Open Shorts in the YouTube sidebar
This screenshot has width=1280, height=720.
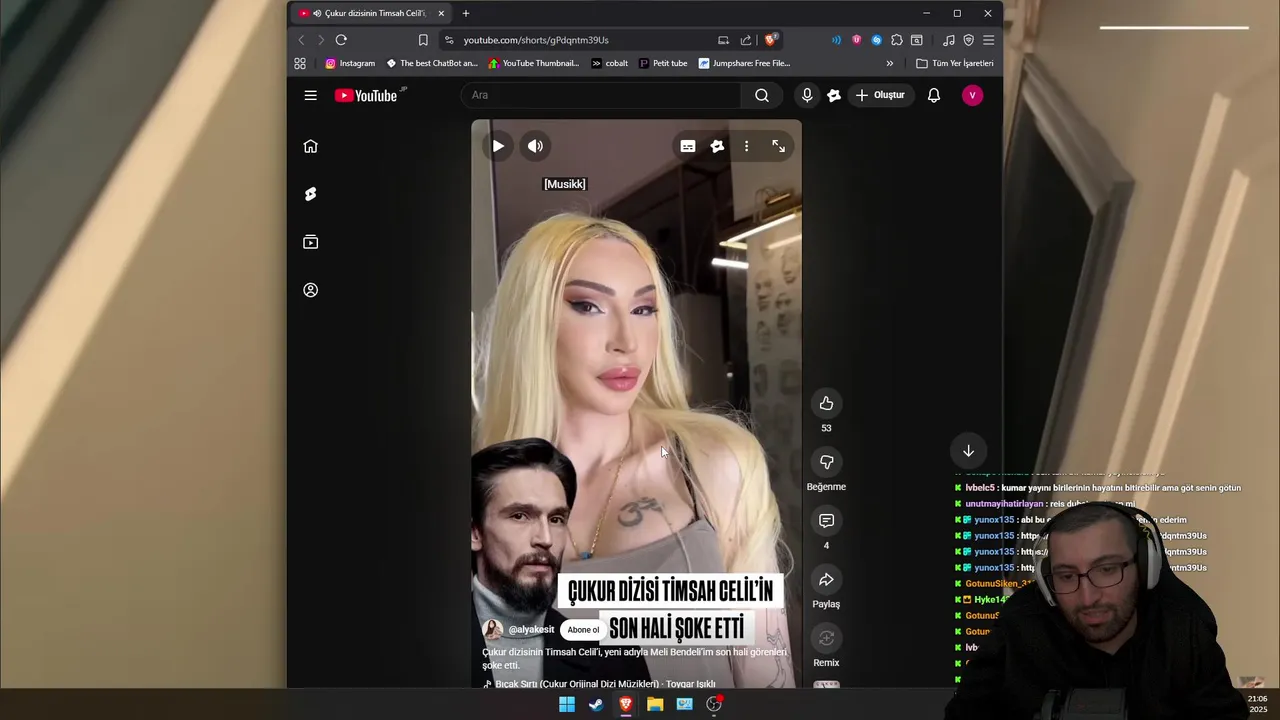click(x=311, y=194)
